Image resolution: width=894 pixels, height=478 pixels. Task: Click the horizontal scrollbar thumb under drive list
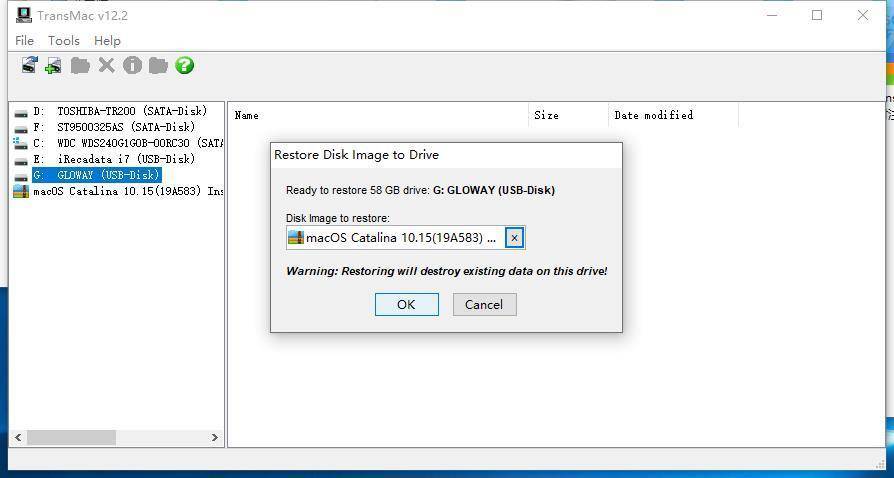click(x=71, y=438)
